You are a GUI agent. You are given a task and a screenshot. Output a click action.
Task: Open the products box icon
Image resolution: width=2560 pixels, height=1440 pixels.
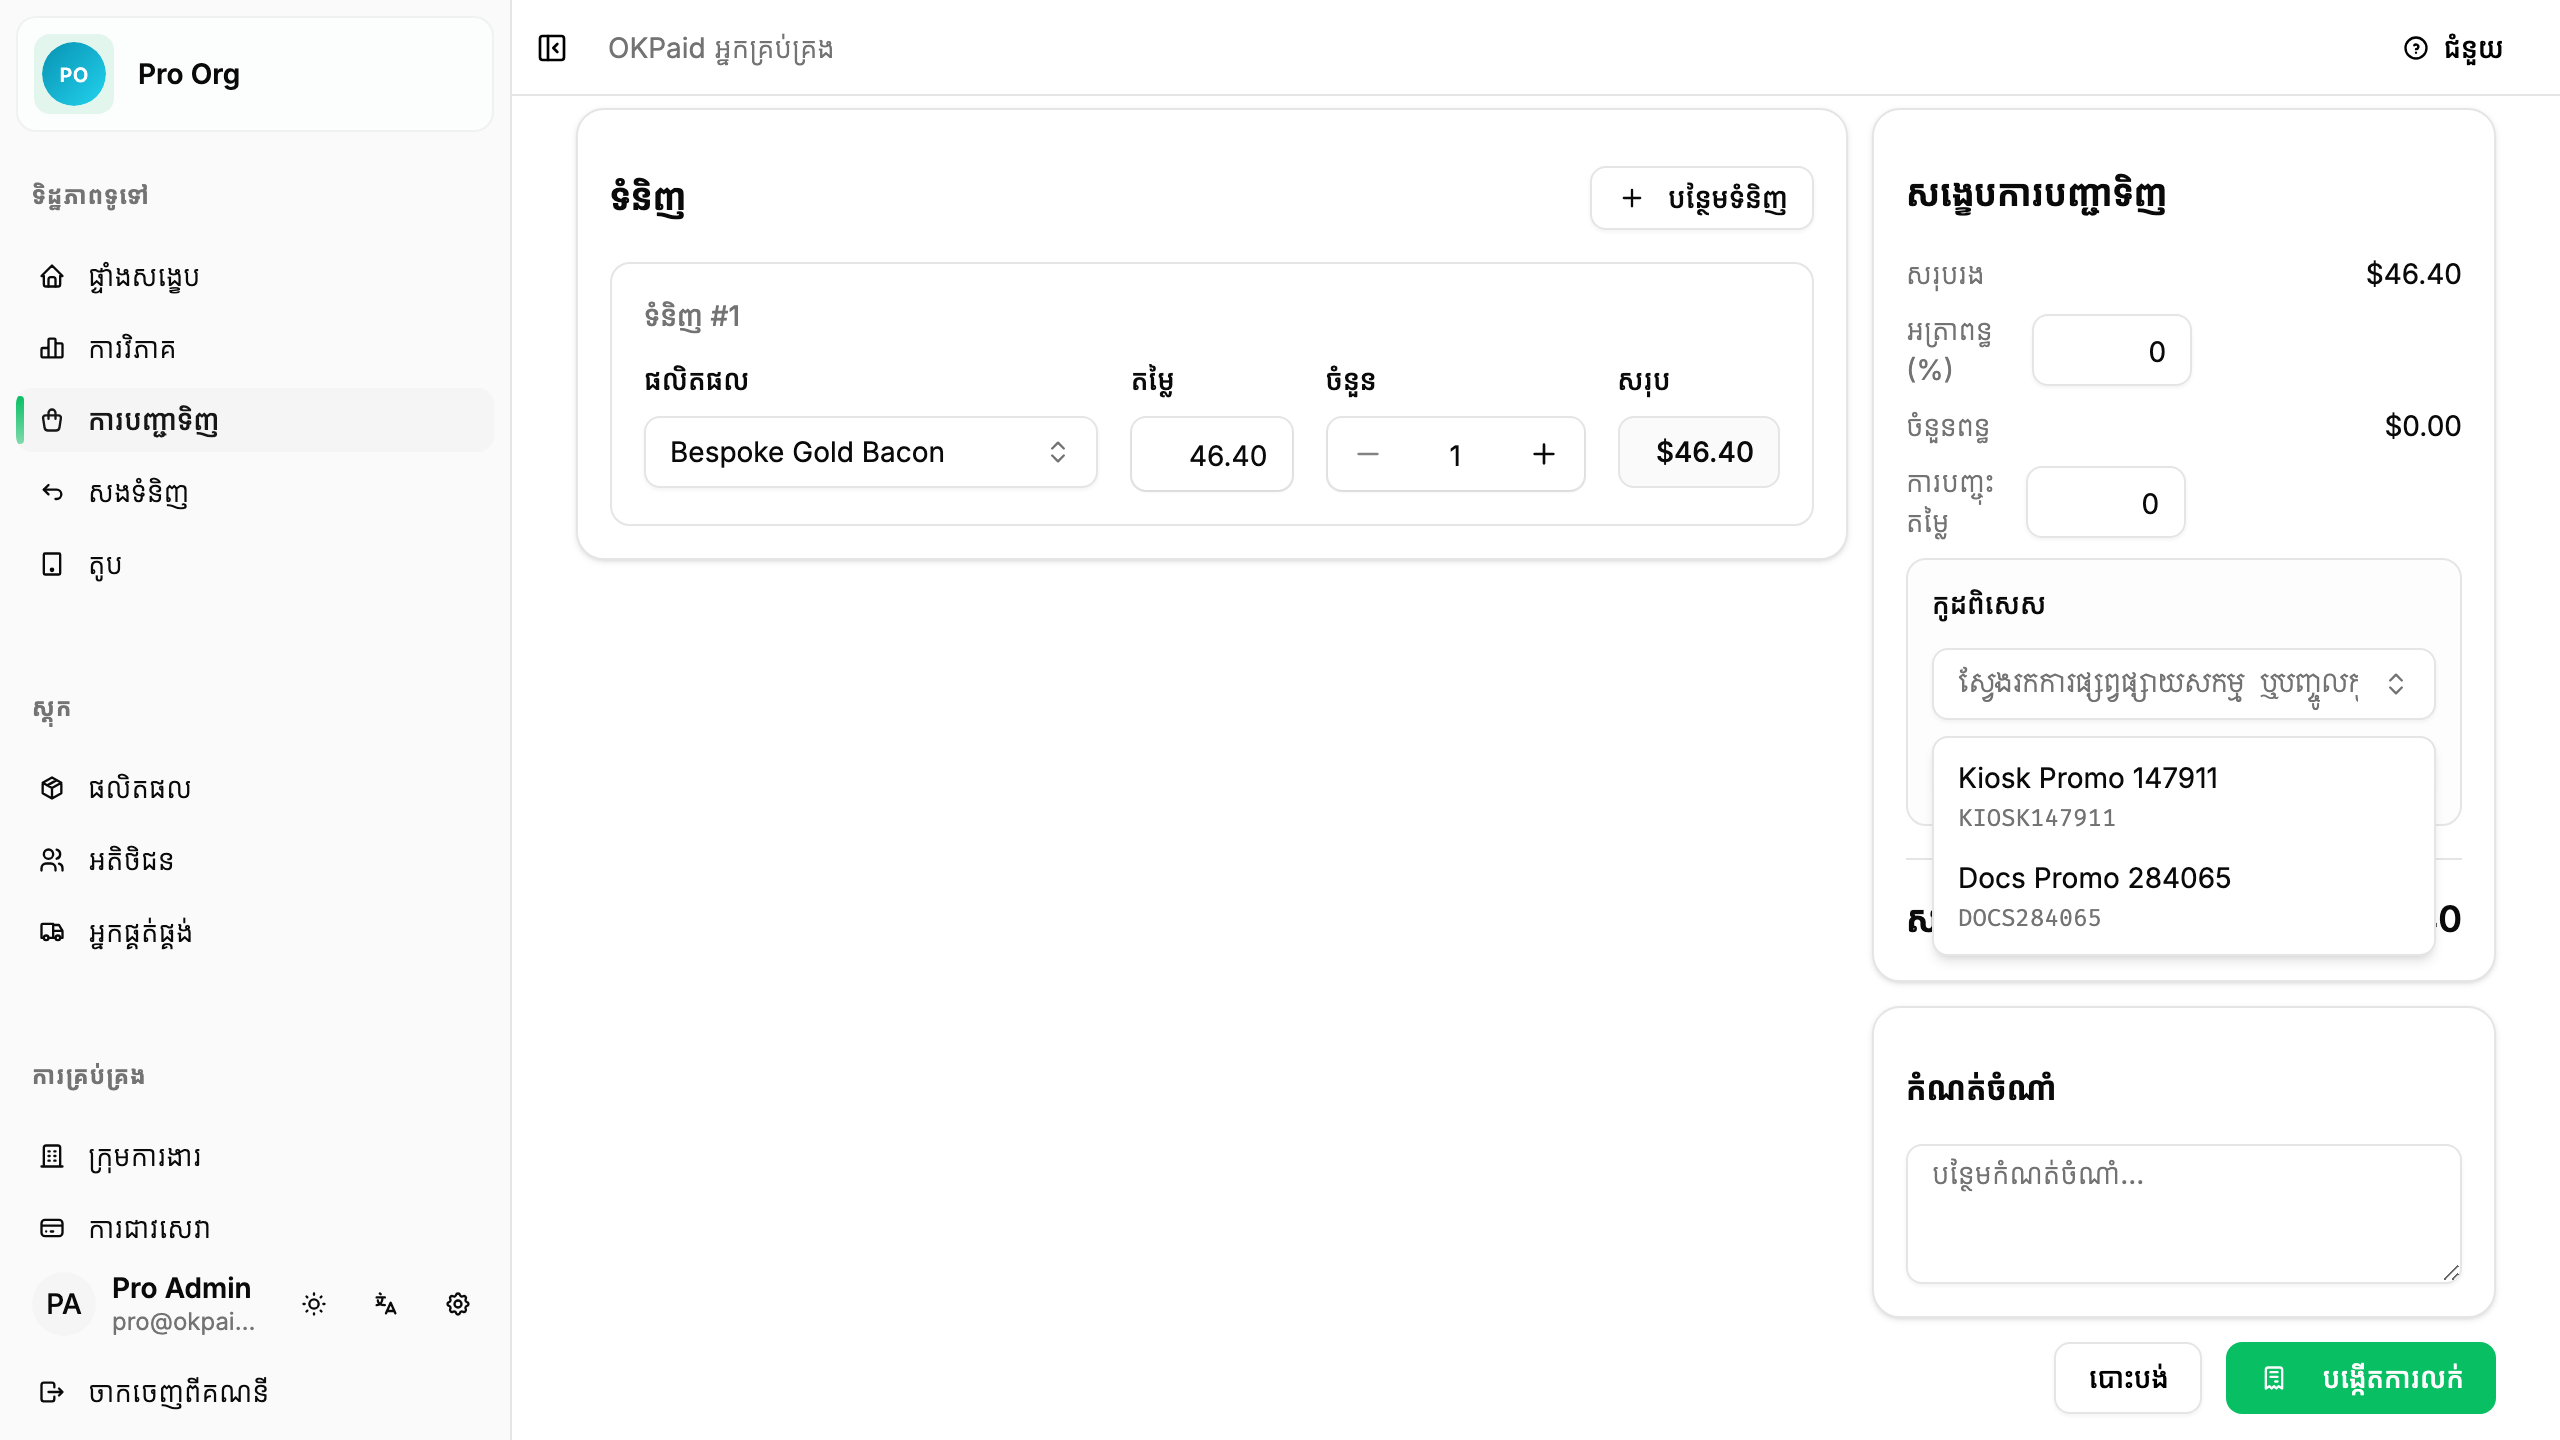(52, 788)
